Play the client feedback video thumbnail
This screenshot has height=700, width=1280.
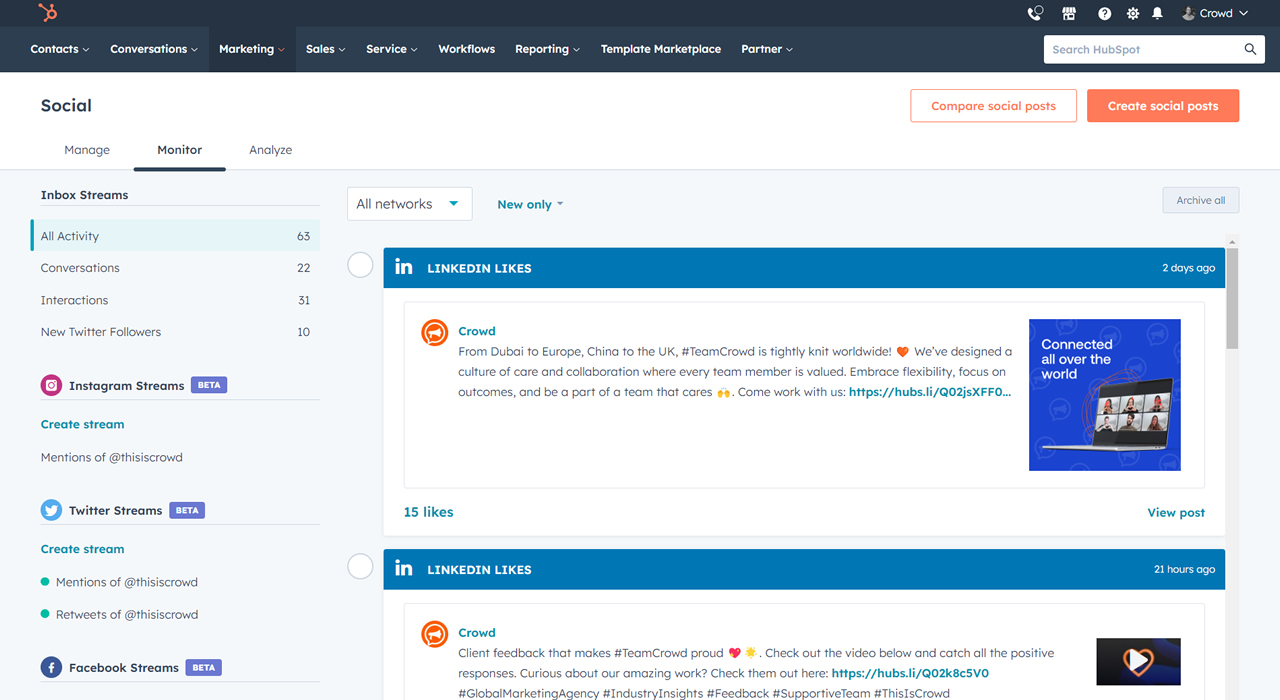1138,661
